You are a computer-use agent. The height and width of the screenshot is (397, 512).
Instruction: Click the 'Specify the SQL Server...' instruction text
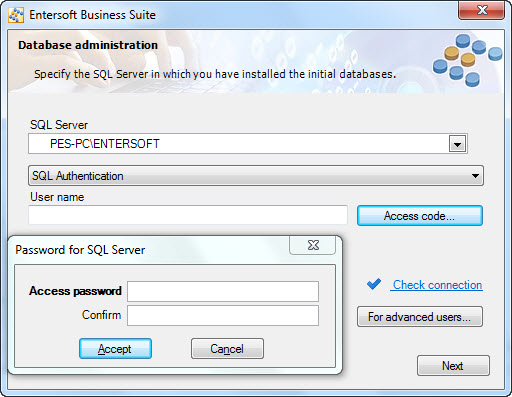215,74
